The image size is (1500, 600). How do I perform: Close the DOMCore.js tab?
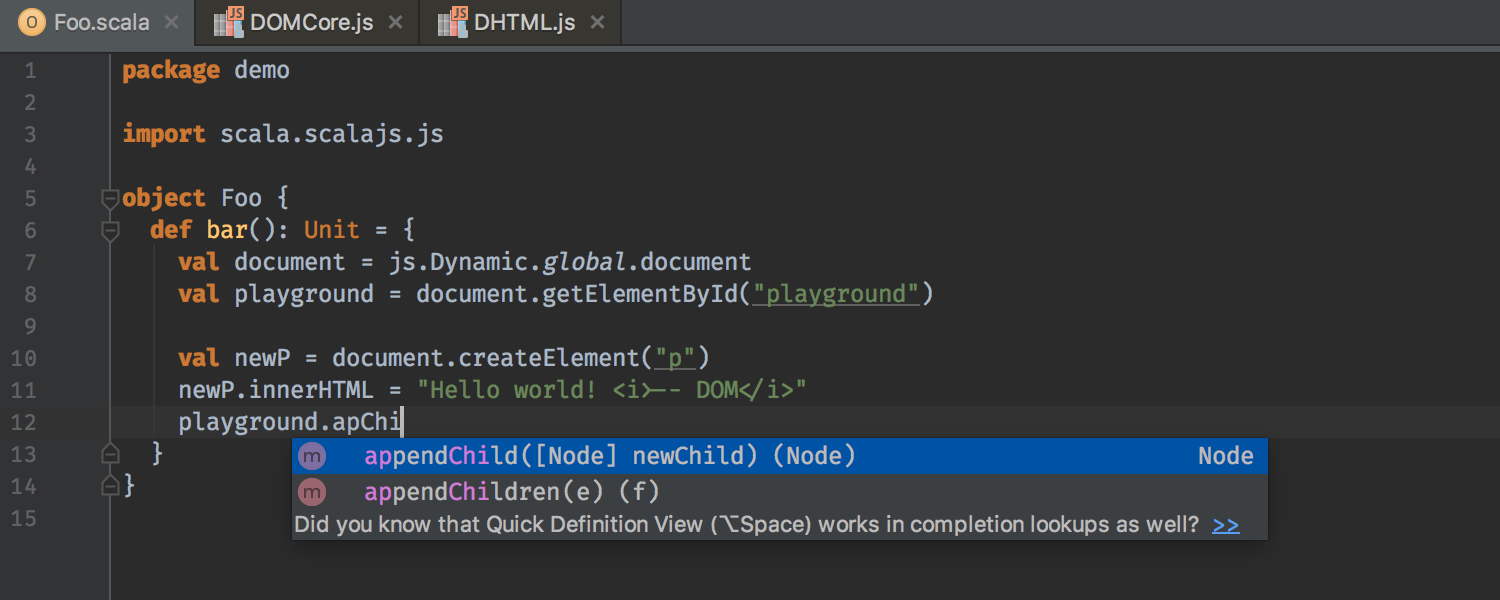[394, 22]
